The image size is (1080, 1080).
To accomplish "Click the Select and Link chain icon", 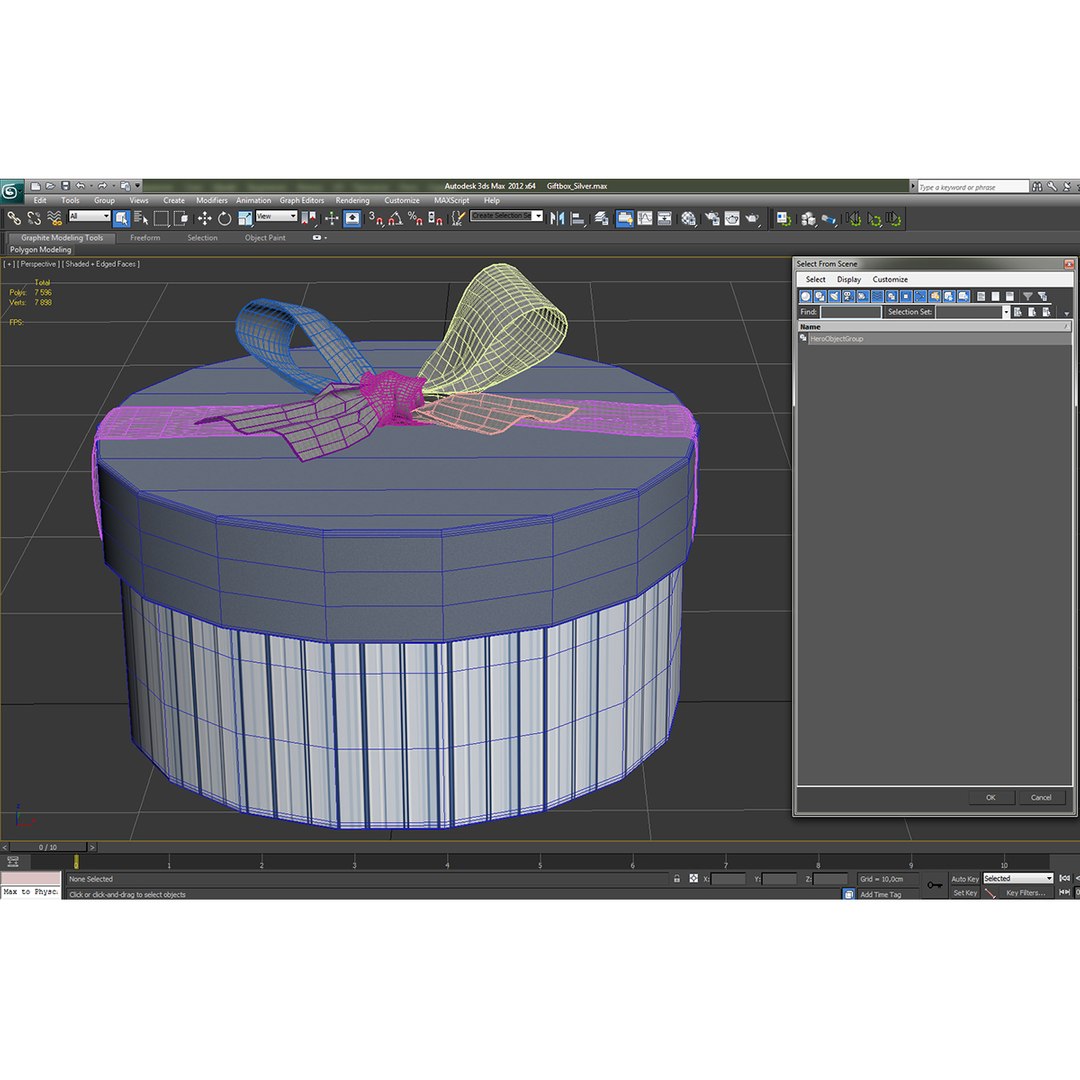I will tap(14, 218).
